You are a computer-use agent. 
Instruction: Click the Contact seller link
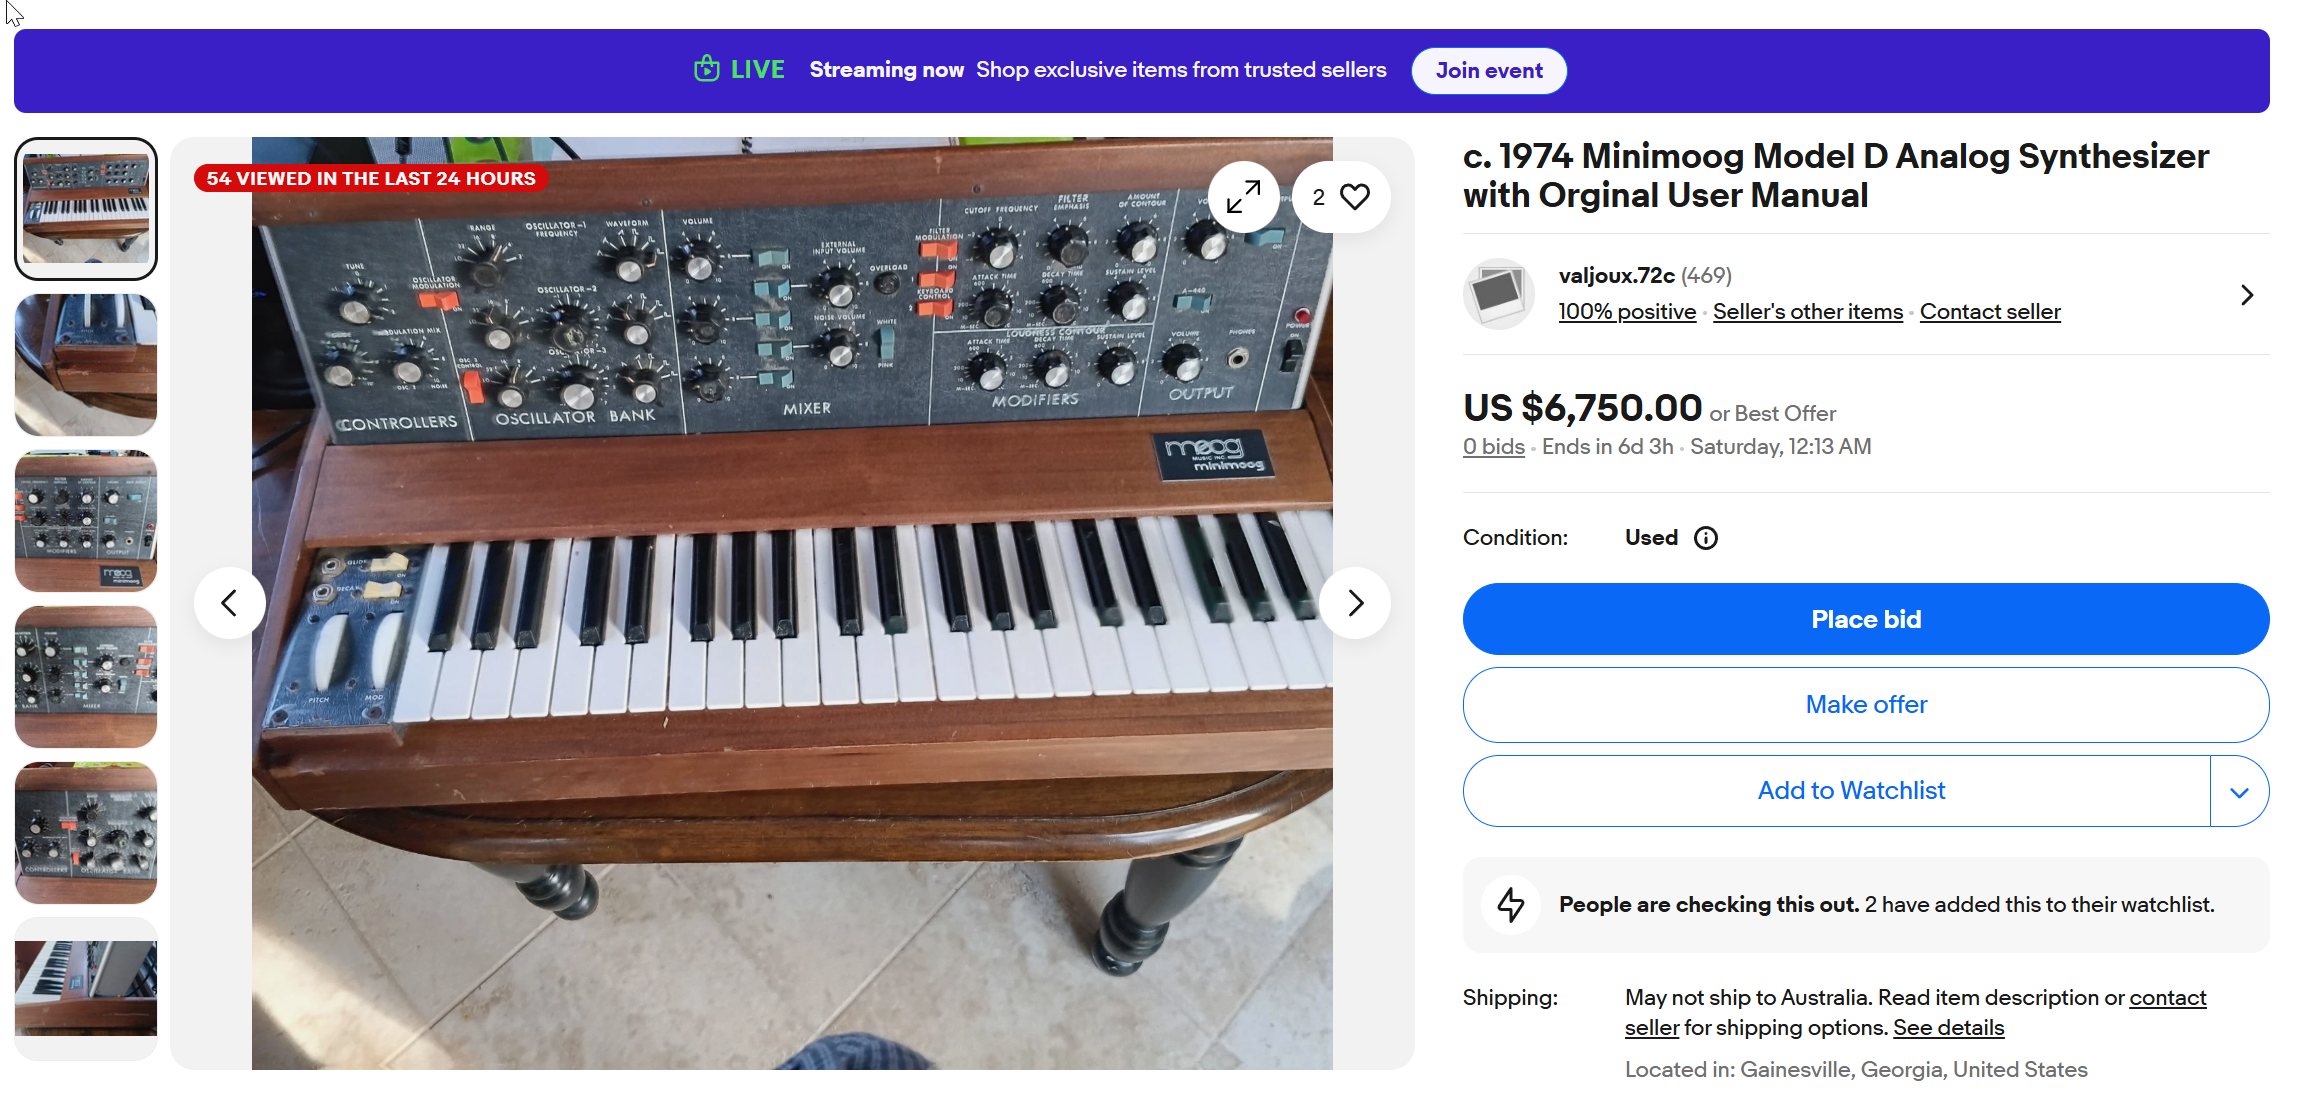1989,312
